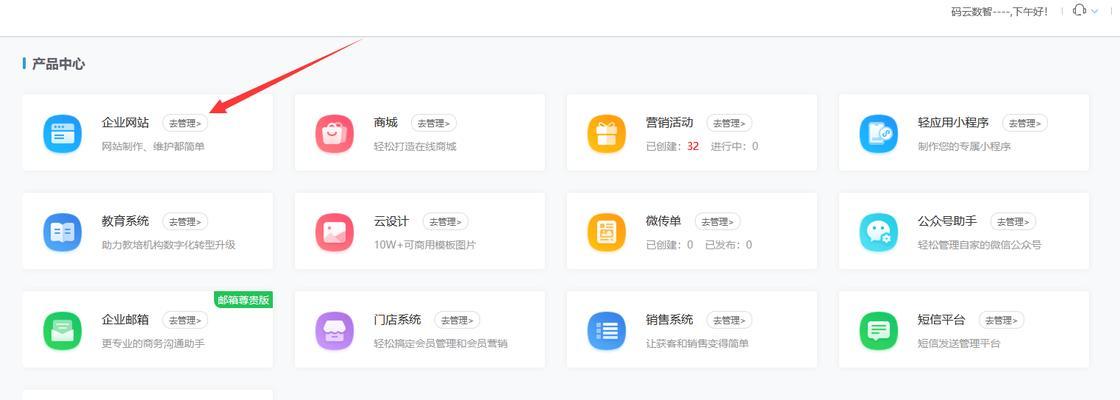Click the red 32 created count

click(x=693, y=146)
